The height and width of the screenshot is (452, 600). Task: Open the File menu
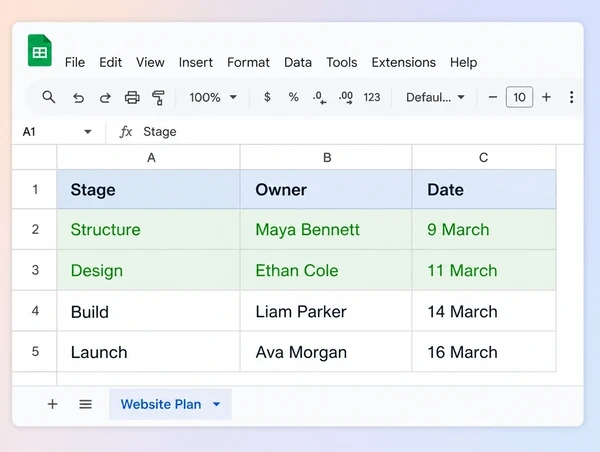(75, 62)
